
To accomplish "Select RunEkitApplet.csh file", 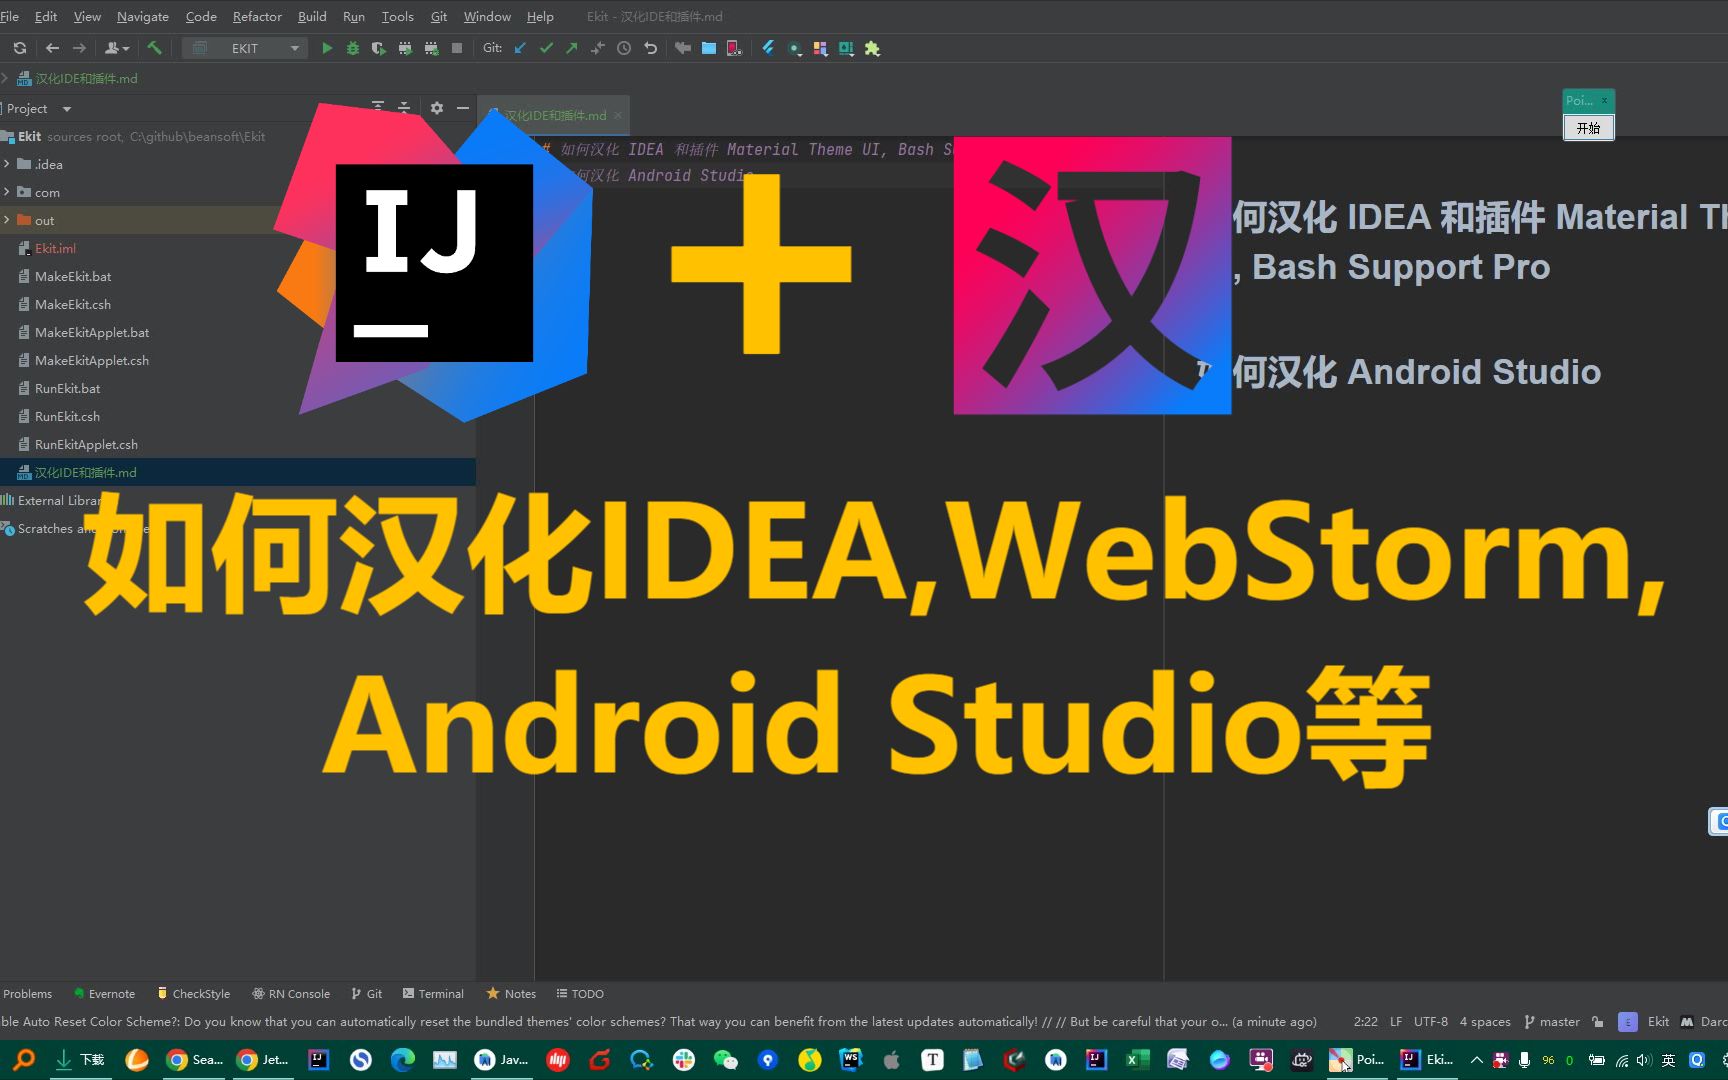I will [86, 444].
